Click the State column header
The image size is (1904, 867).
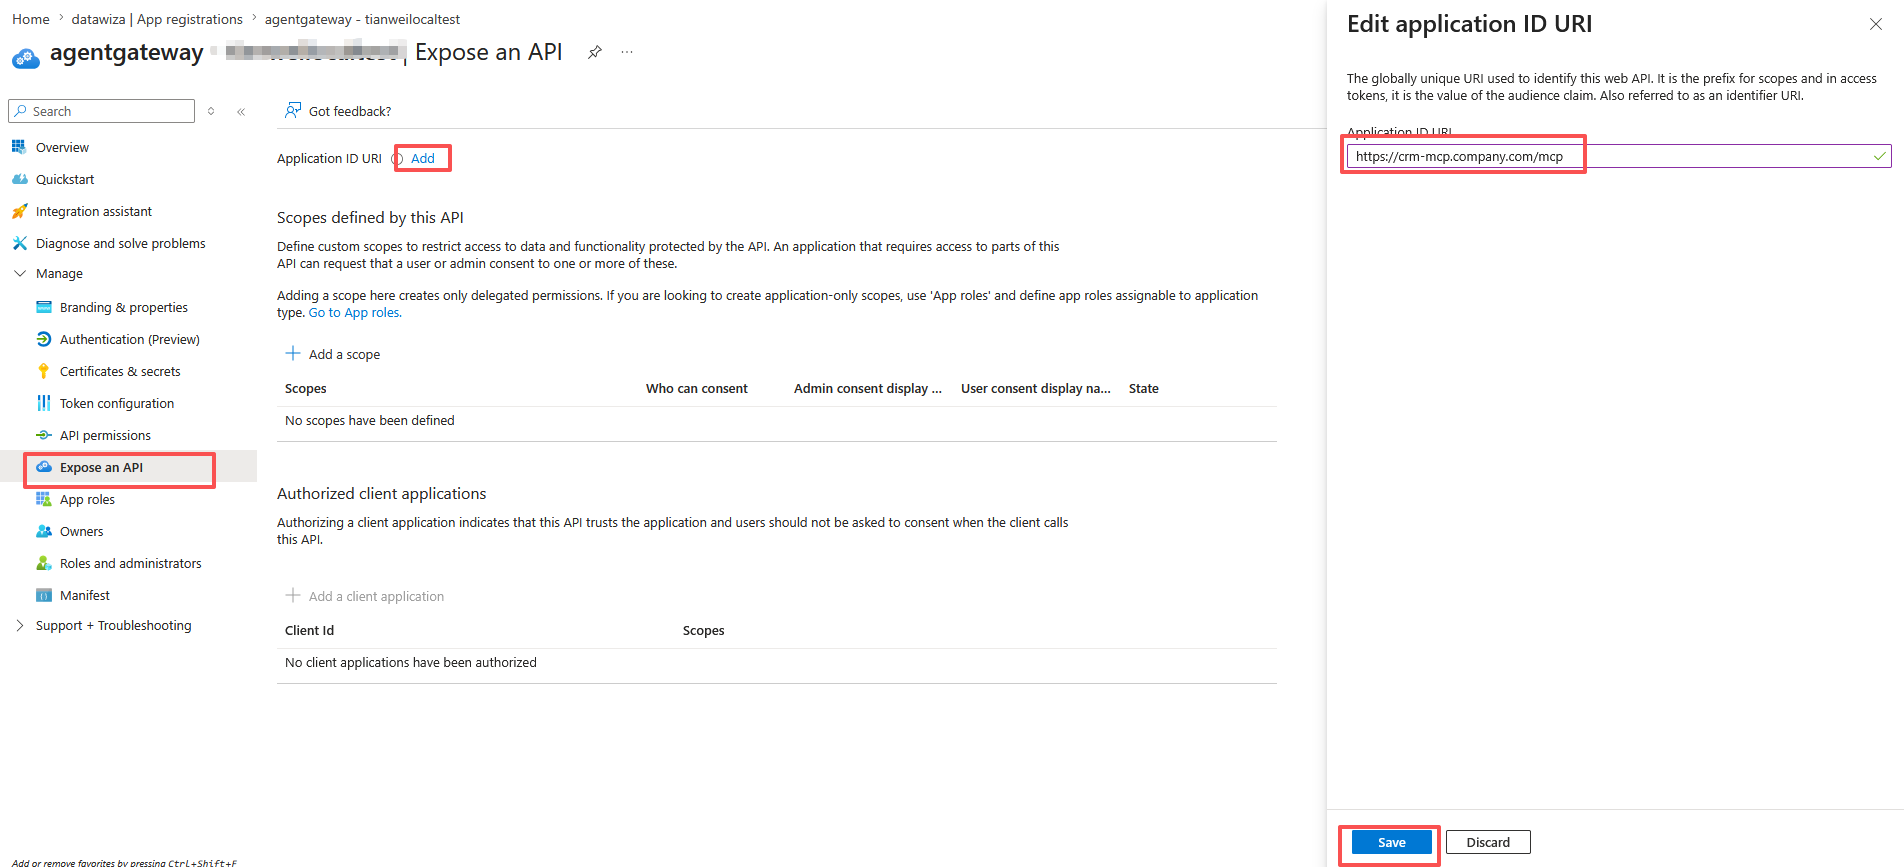click(1144, 389)
